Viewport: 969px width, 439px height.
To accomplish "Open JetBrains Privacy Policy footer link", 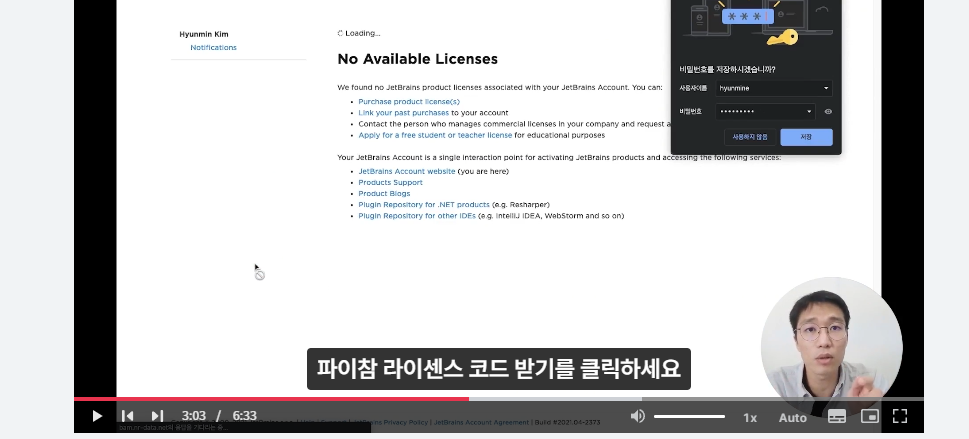I will tap(390, 422).
